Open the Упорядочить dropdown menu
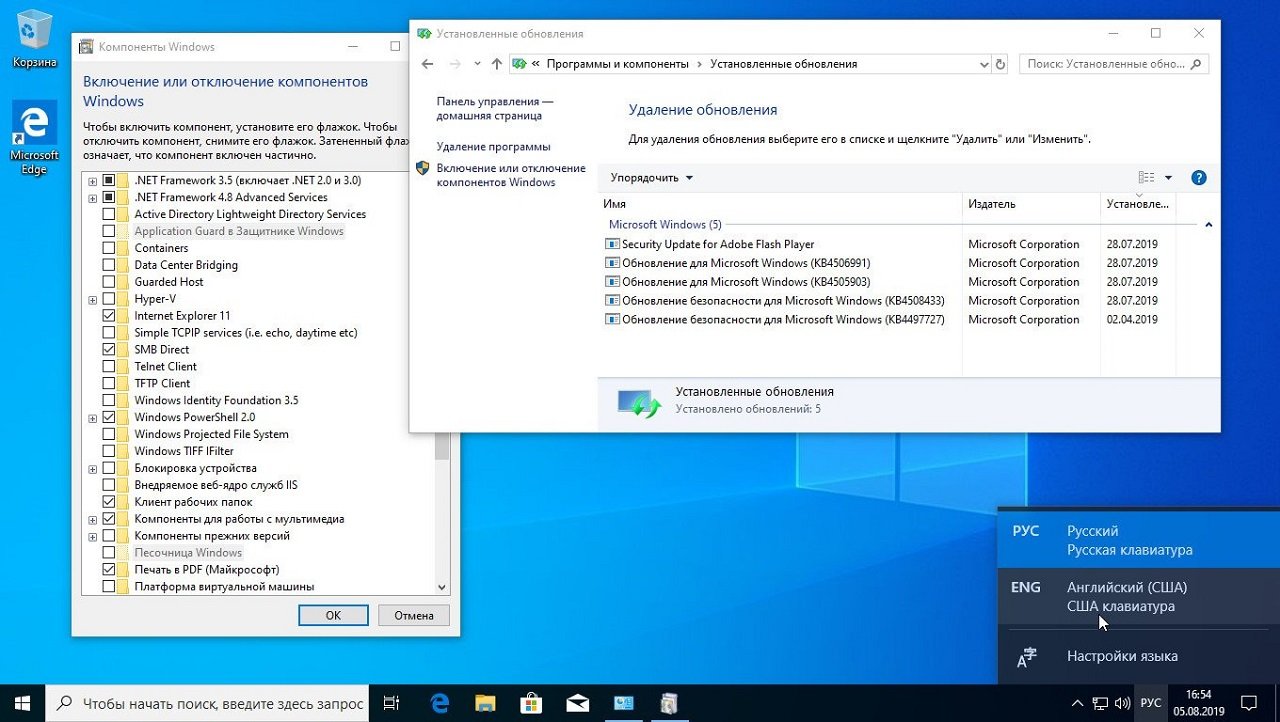 (x=652, y=178)
